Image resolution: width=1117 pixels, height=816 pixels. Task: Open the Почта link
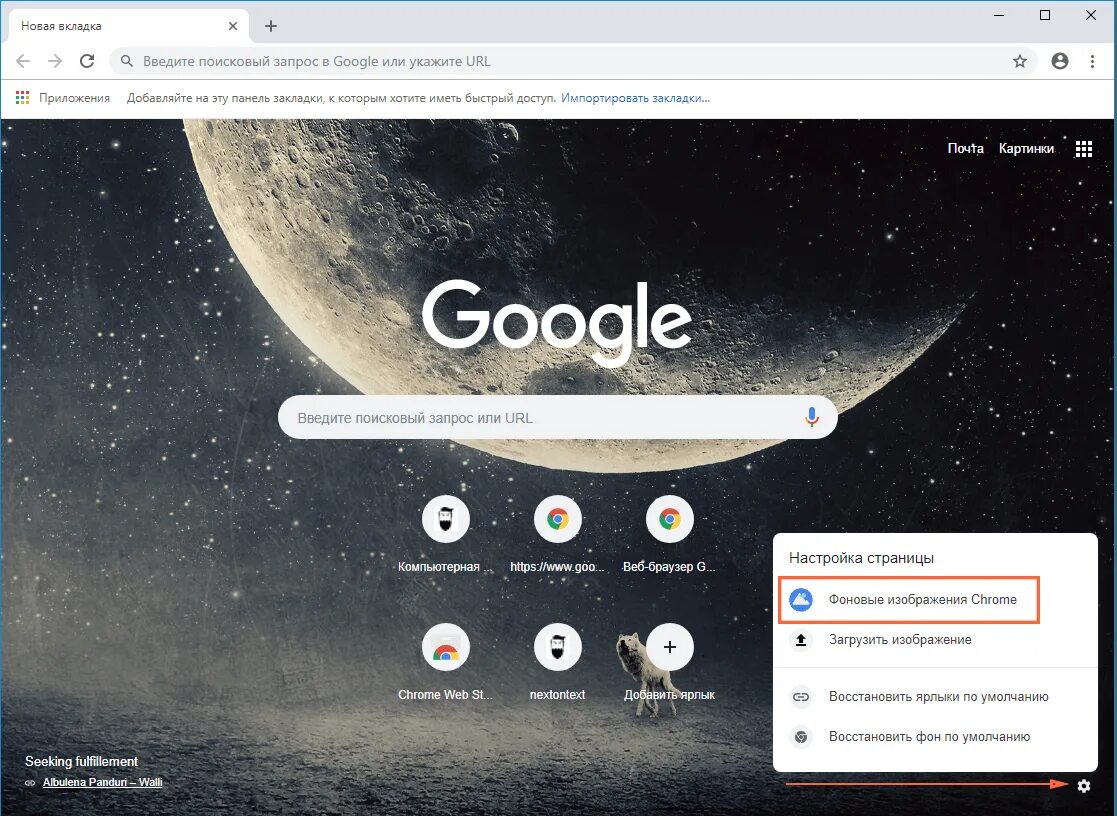click(x=965, y=148)
